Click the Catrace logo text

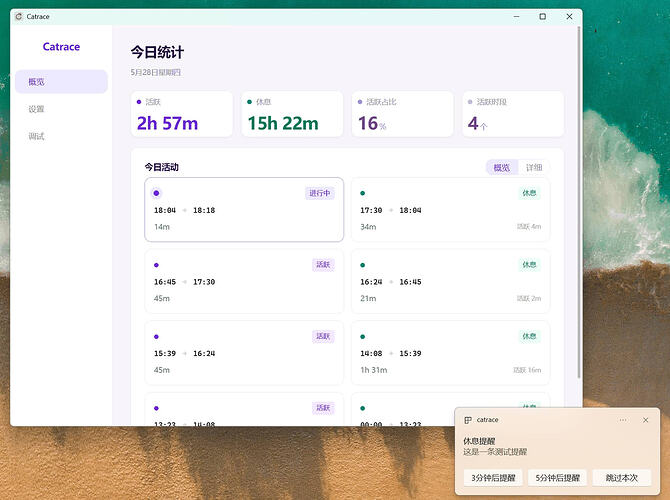pos(61,47)
